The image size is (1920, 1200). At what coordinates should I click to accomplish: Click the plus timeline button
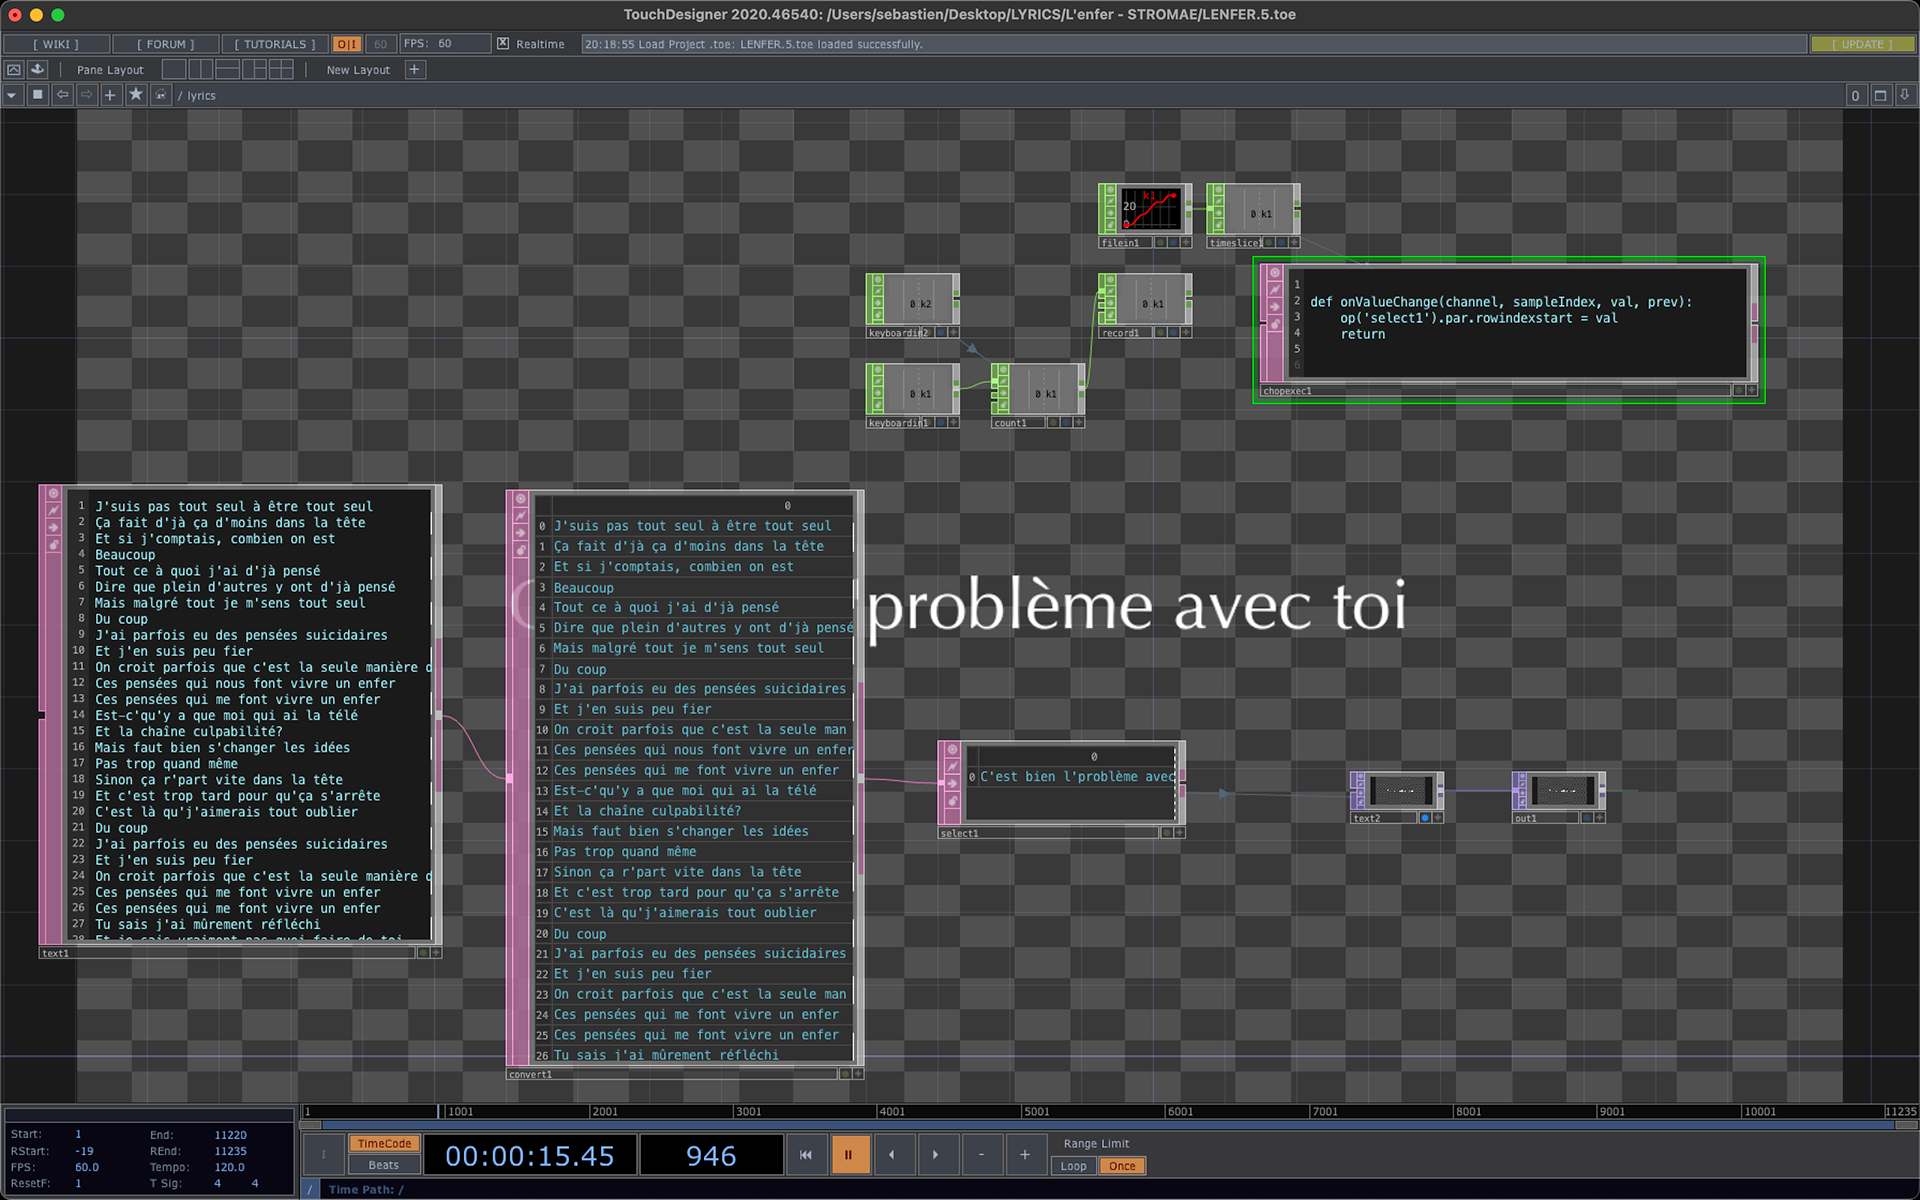(1025, 1155)
